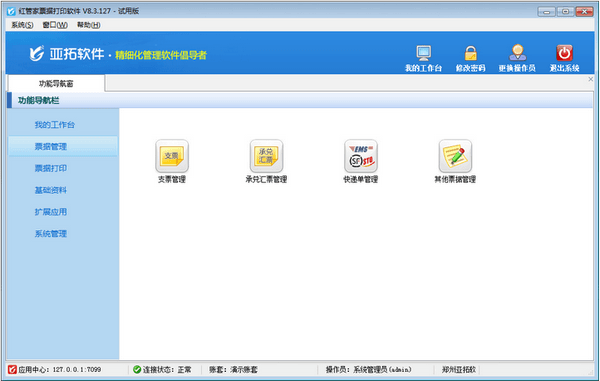The image size is (600, 381).
Task: Click the app icon in title bar
Action: [x=11, y=11]
